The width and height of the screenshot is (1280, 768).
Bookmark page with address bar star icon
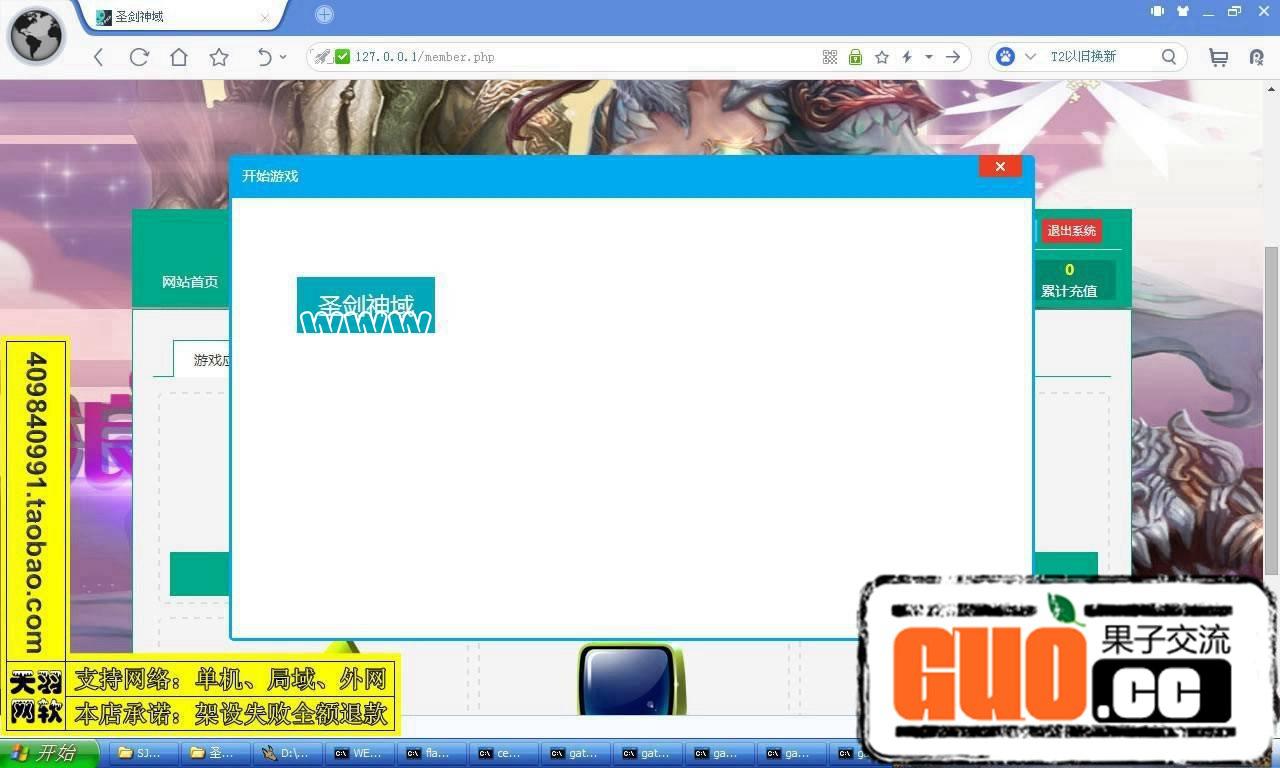[882, 57]
